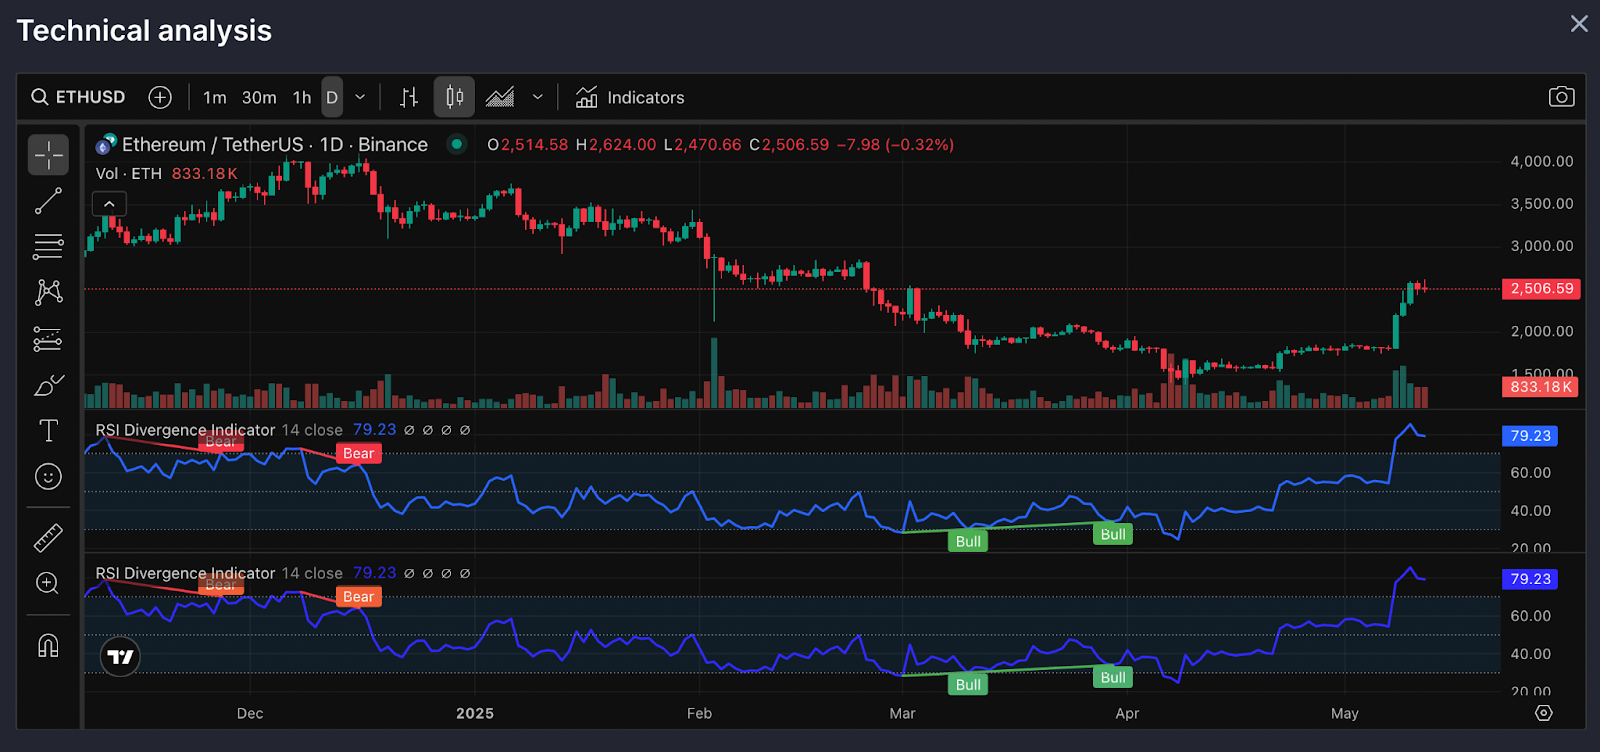Expand the timeframe interval dropdown
The image size is (1600, 752).
click(x=360, y=97)
